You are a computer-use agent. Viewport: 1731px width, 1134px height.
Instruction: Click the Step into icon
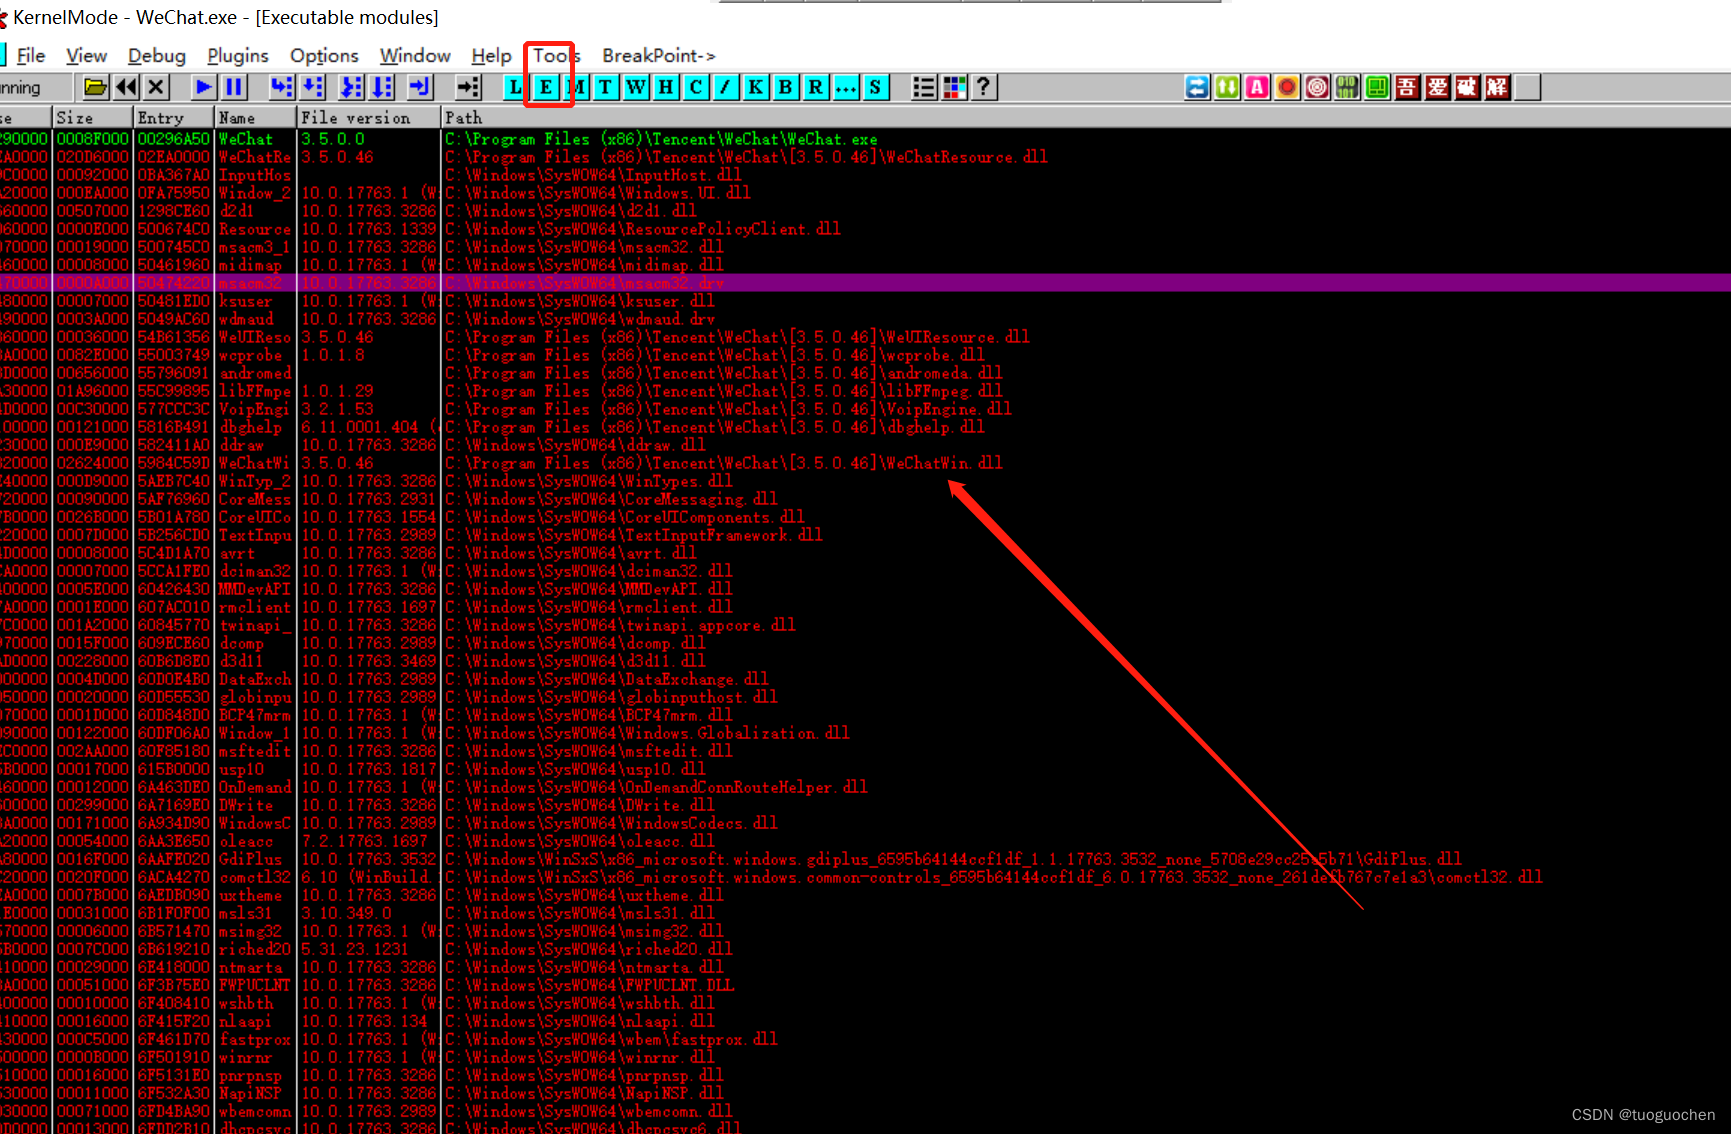coord(282,87)
